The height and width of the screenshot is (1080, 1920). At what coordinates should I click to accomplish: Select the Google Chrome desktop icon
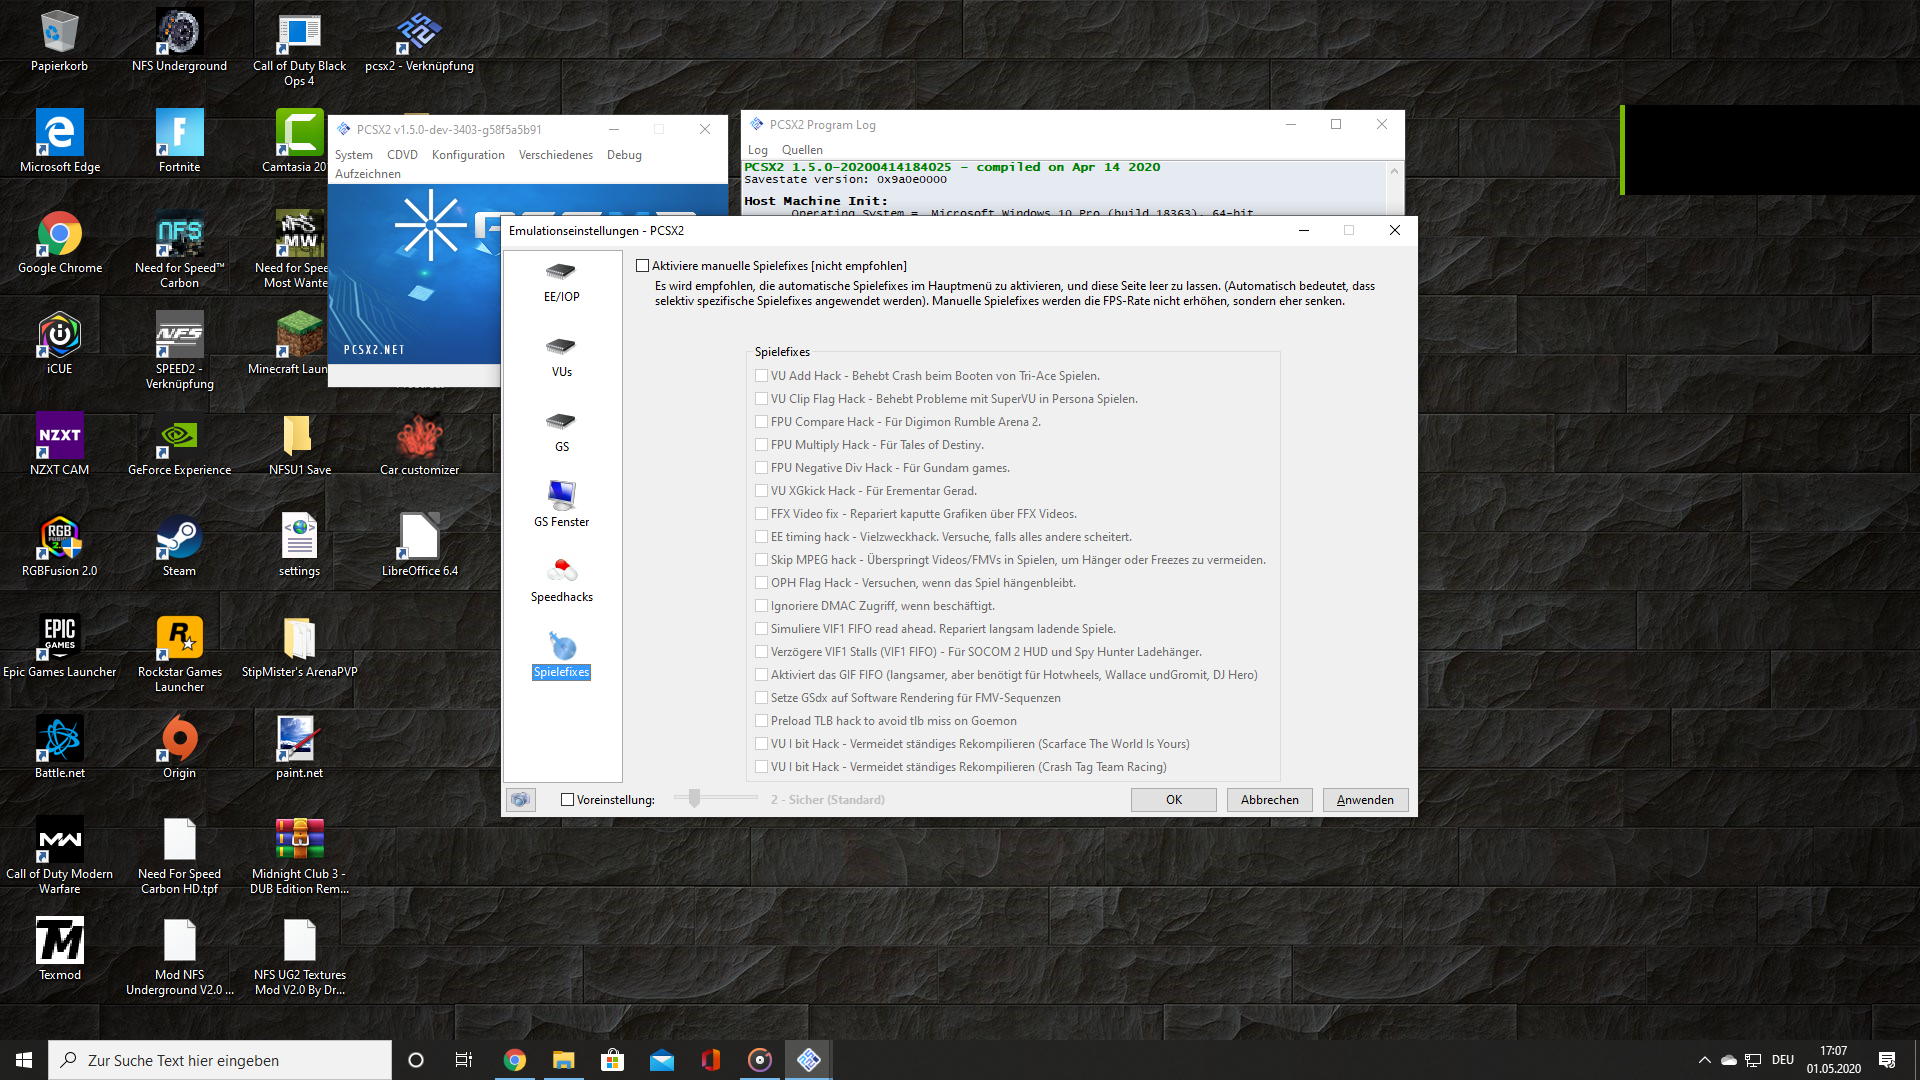[x=59, y=243]
